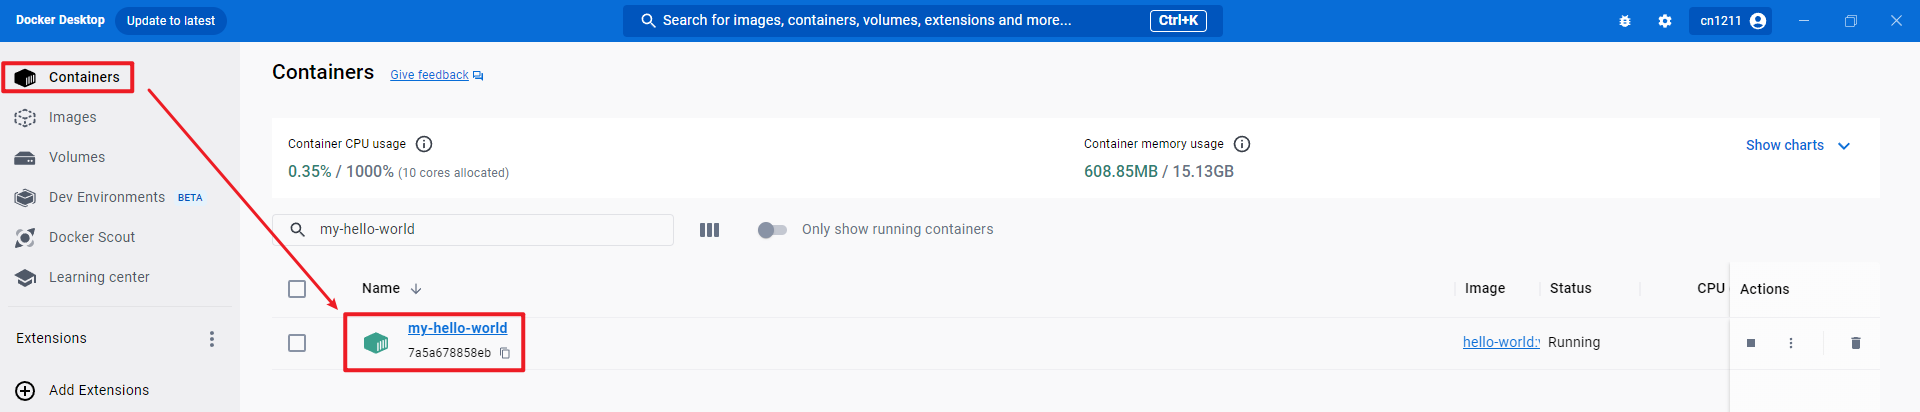Delete my-hello-world container via trash icon
This screenshot has width=1920, height=412.
(x=1855, y=343)
